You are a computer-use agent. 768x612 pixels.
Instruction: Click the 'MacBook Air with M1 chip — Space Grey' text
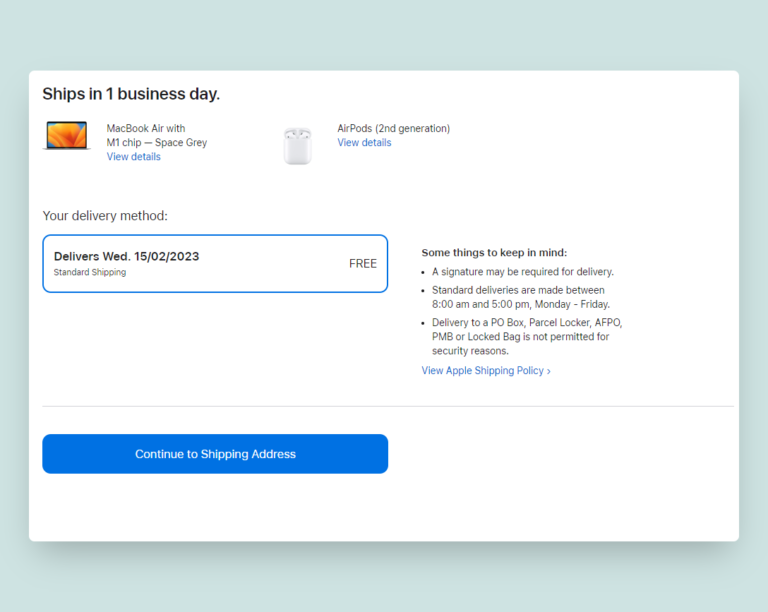coord(157,136)
